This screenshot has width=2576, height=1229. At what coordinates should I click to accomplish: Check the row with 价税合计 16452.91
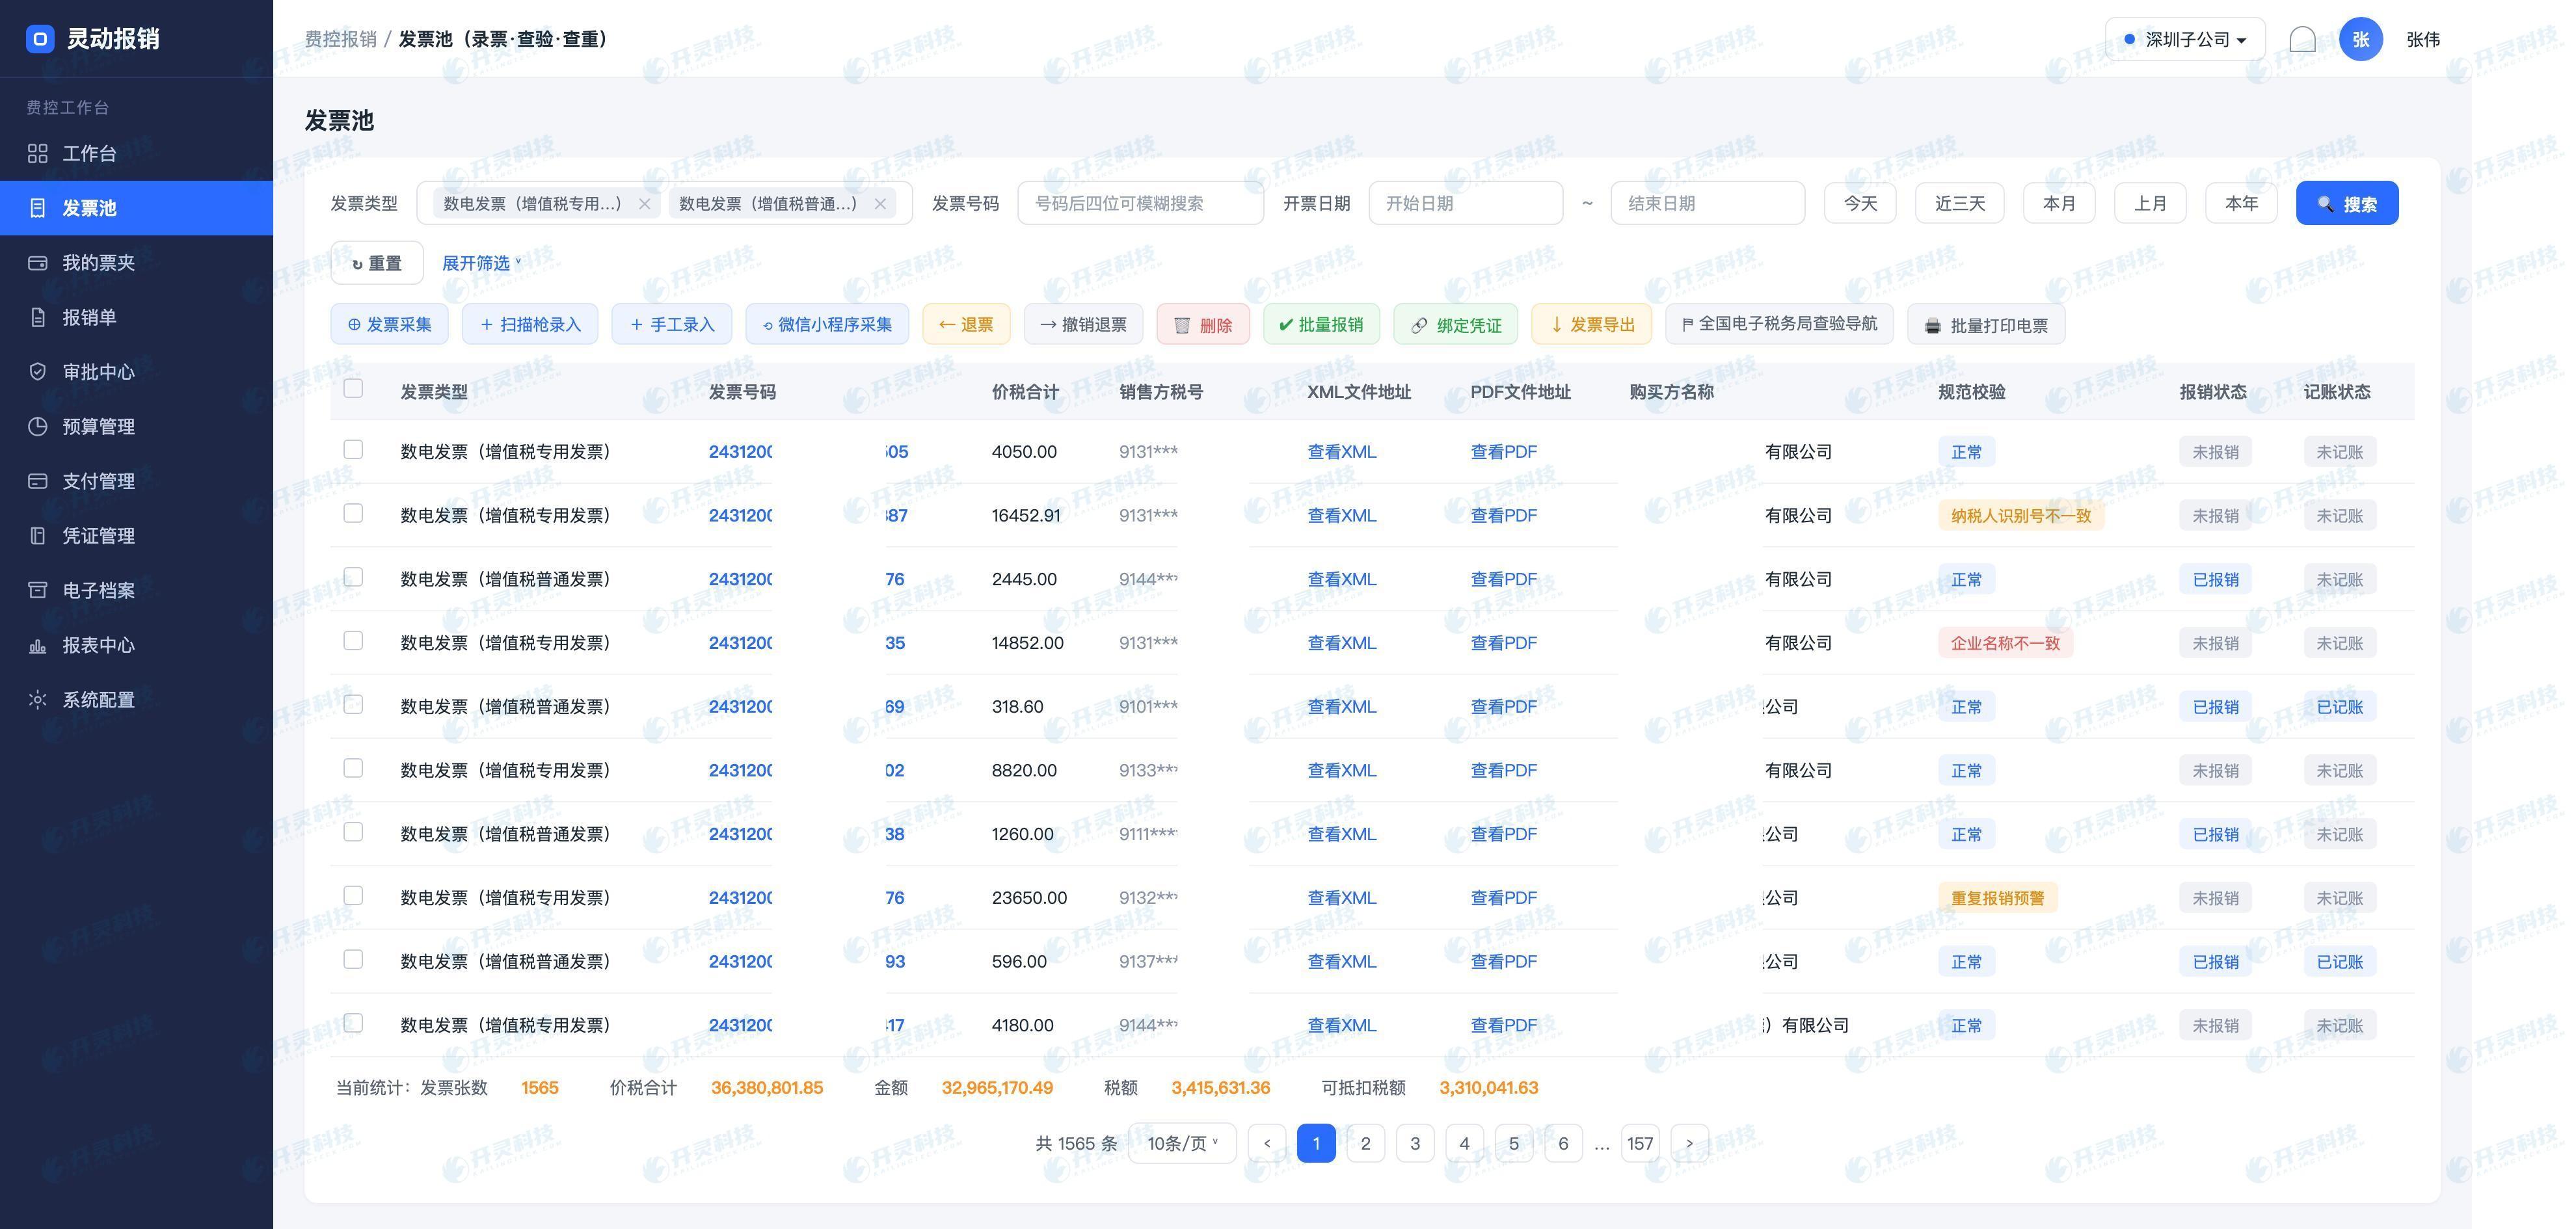click(353, 513)
